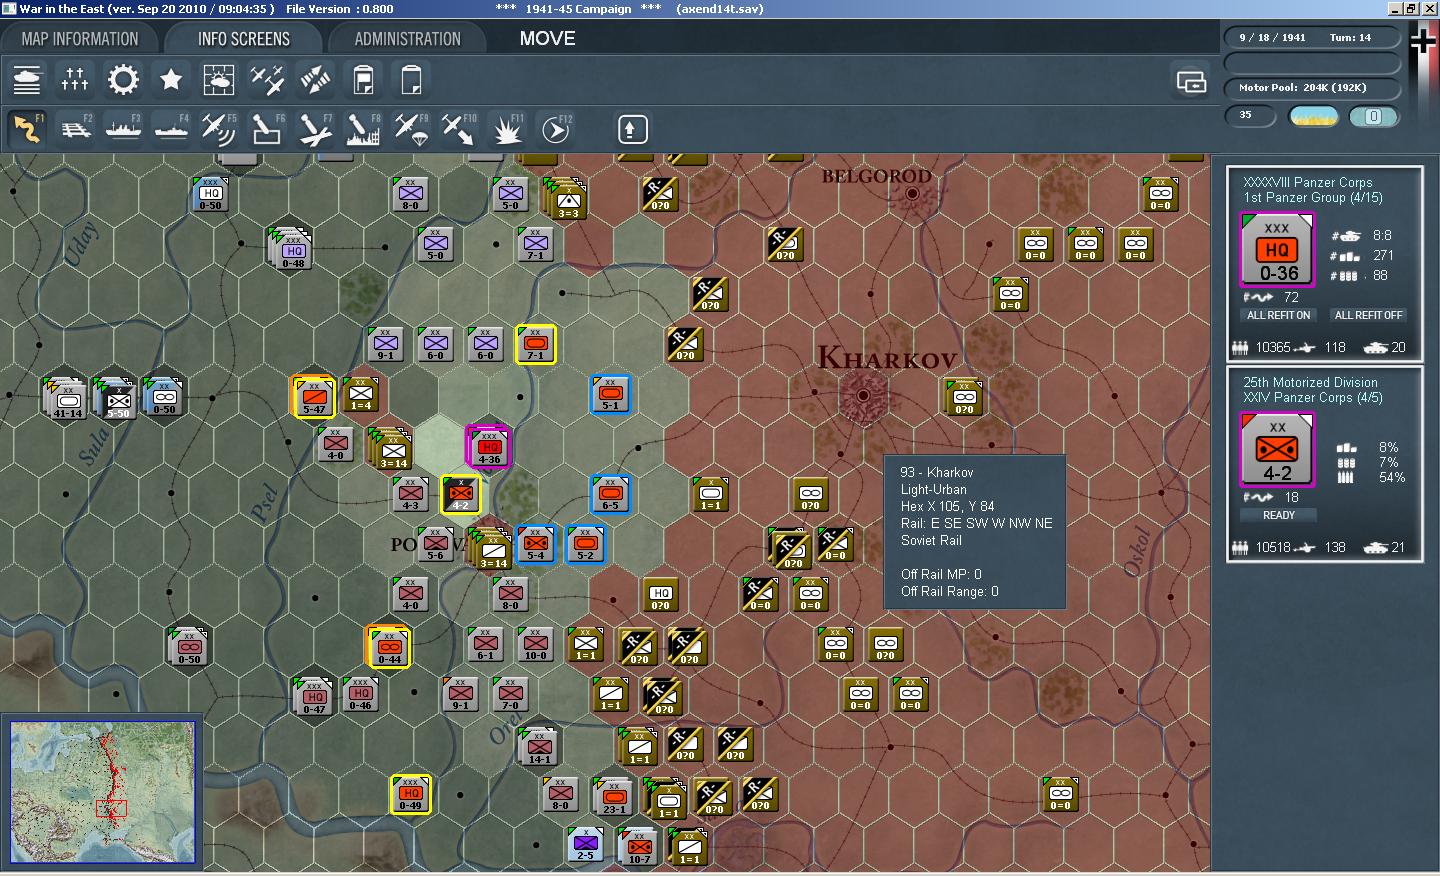Image resolution: width=1440 pixels, height=876 pixels.
Task: Select the yellow-bordered 0-49 HQ counter
Action: (x=410, y=794)
